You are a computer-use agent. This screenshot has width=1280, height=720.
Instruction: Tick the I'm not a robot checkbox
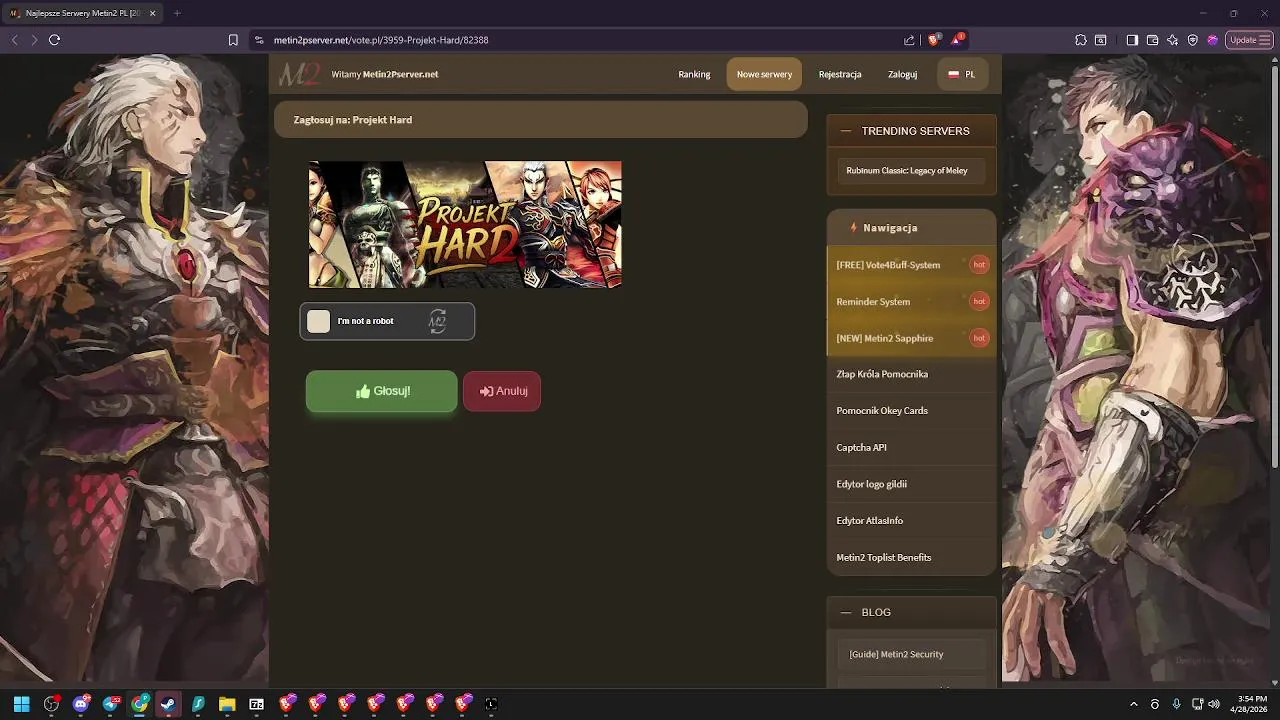[x=318, y=321]
